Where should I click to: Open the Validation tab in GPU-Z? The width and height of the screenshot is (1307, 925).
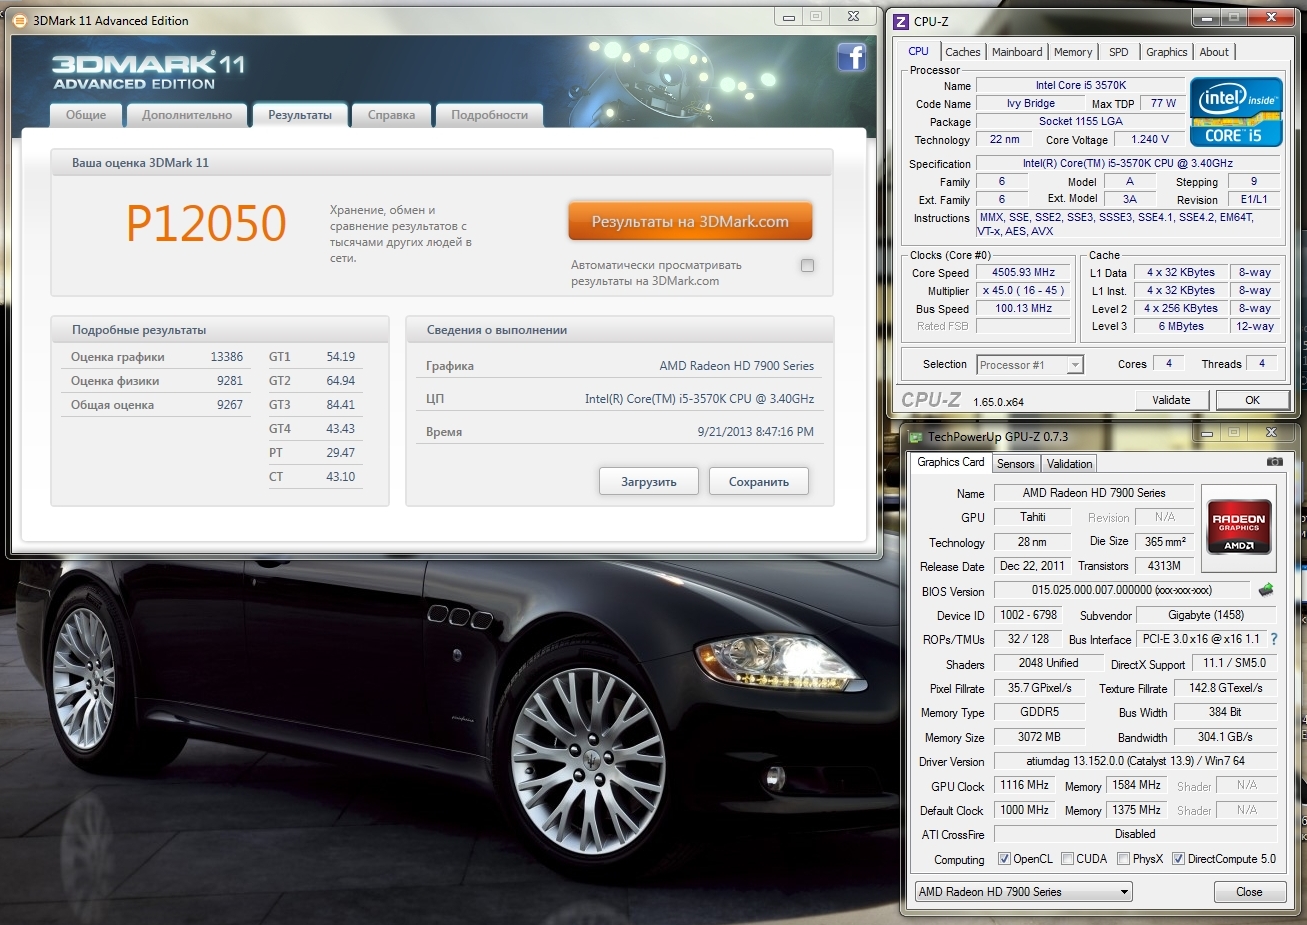point(1069,464)
